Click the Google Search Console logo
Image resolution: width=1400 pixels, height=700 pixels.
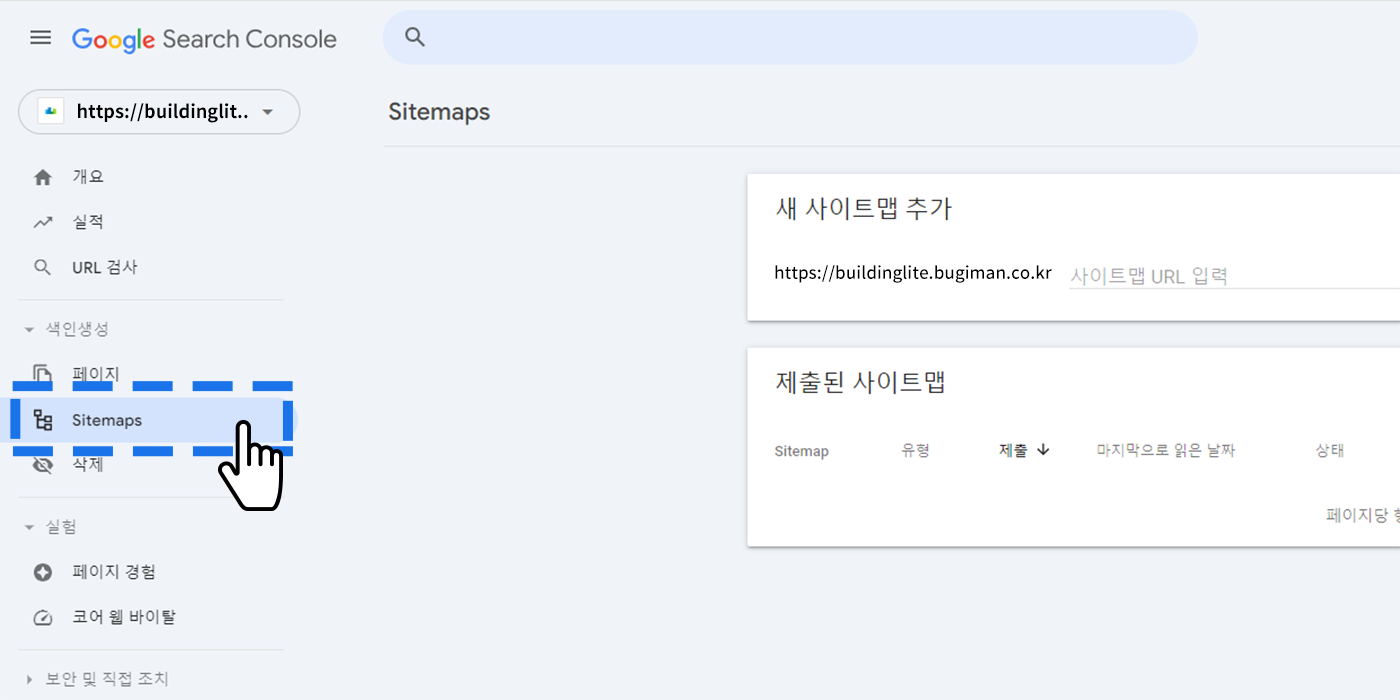tap(204, 39)
